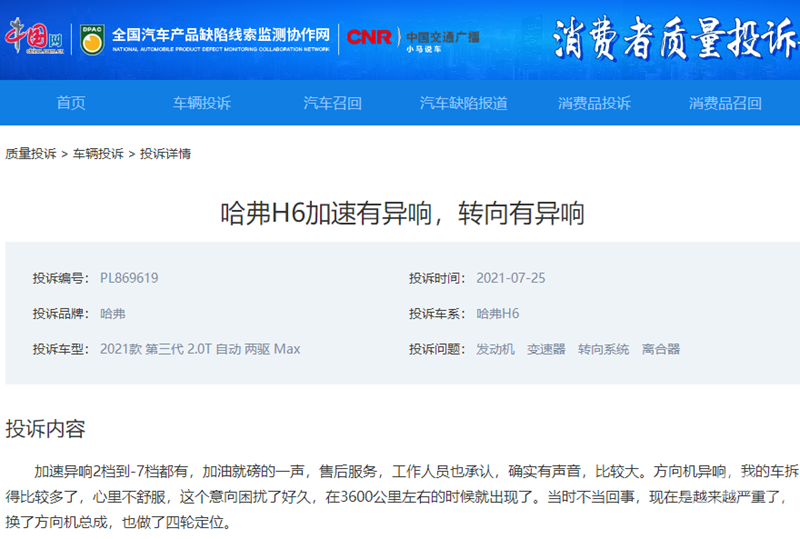
Task: Open the 消费品投诉 navigation tab
Action: pos(594,103)
